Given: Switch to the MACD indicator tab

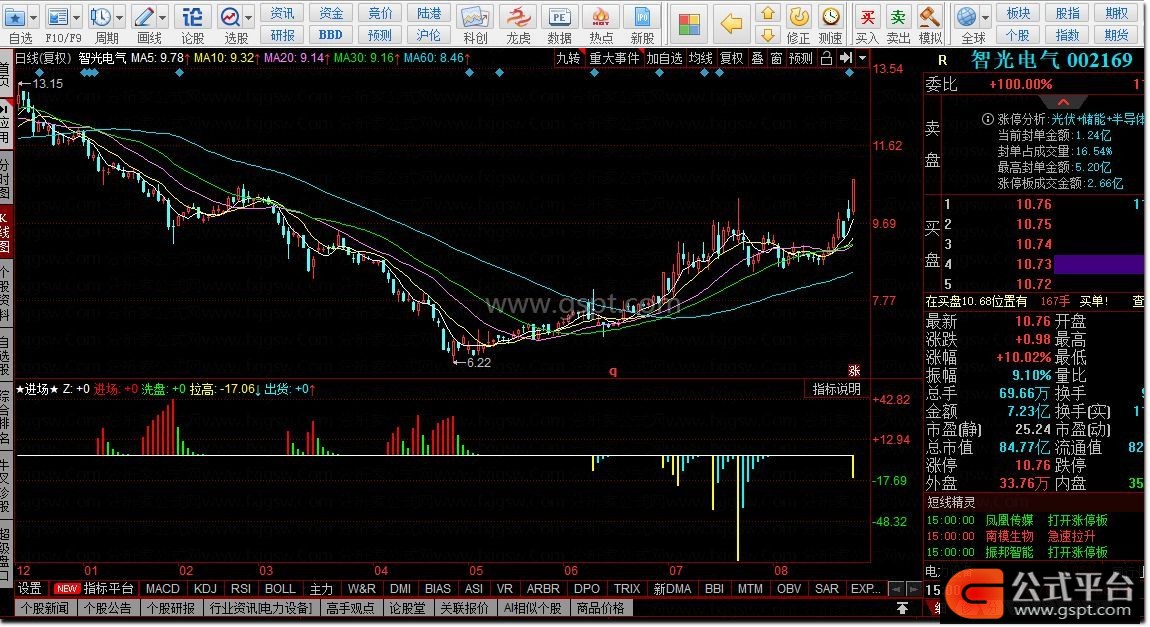Looking at the screenshot, I should [x=163, y=589].
